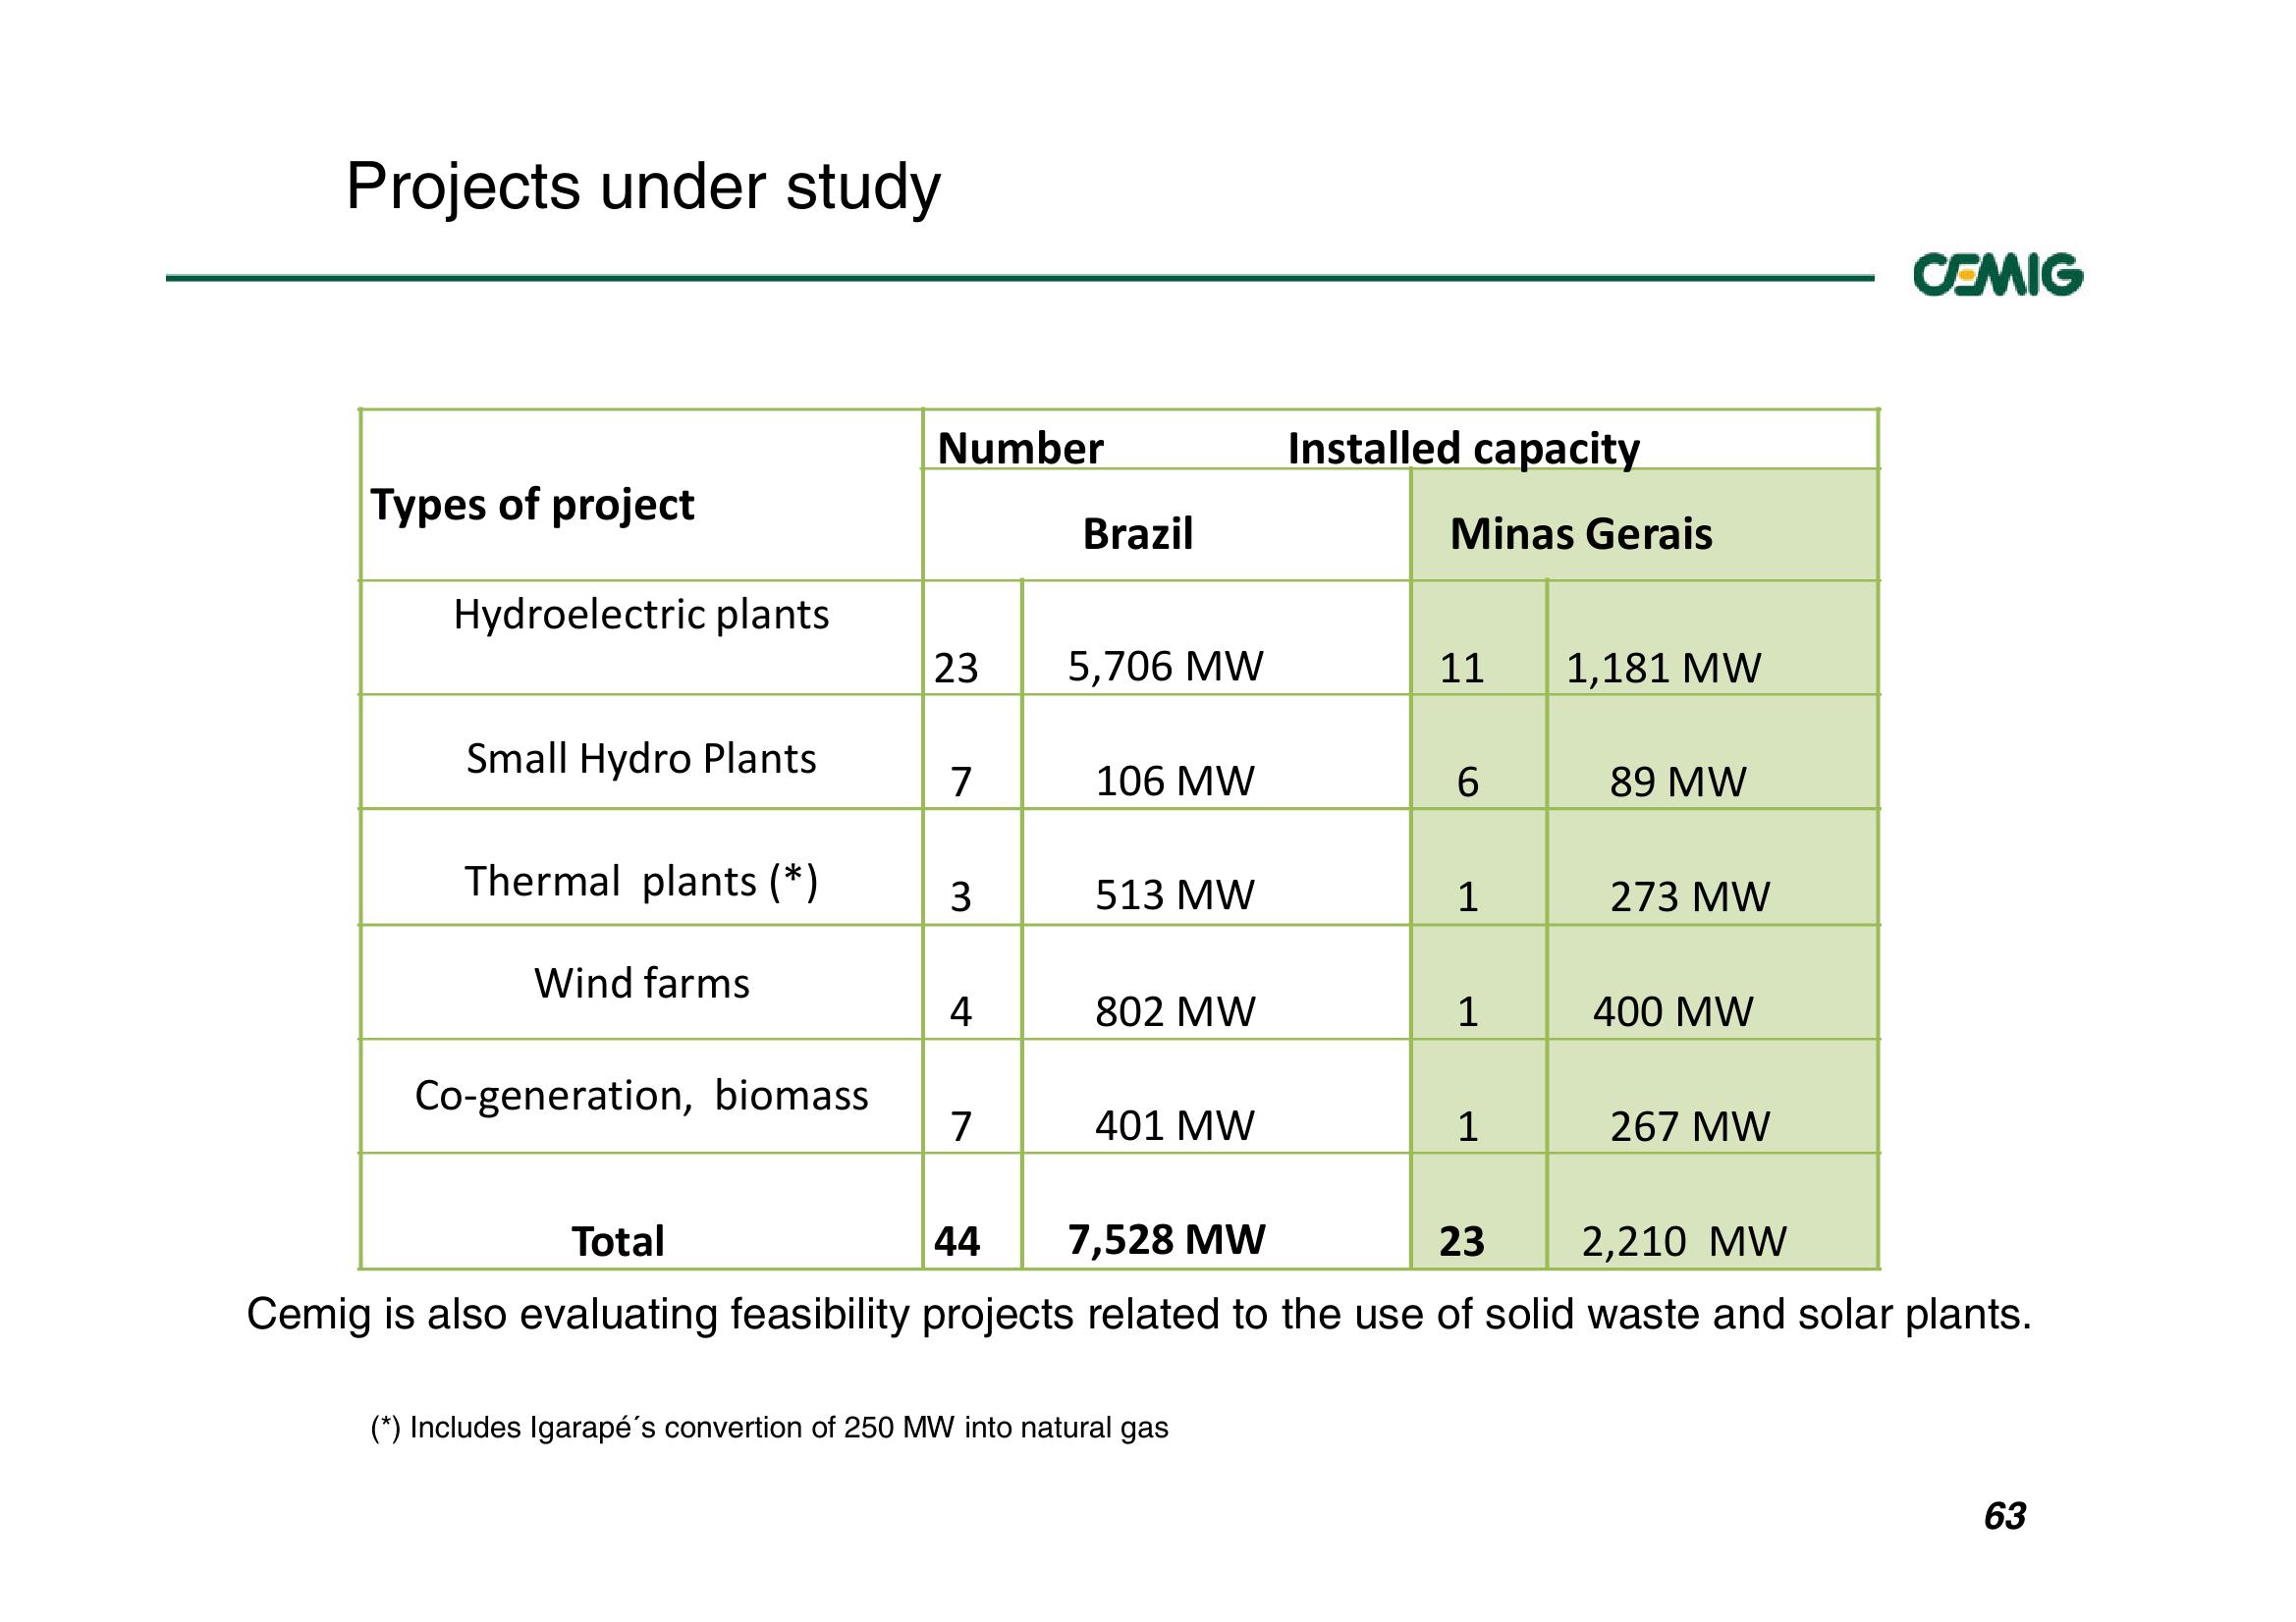Click the page number 63
Viewport: 2296px width, 1622px height.
[x=2005, y=1517]
